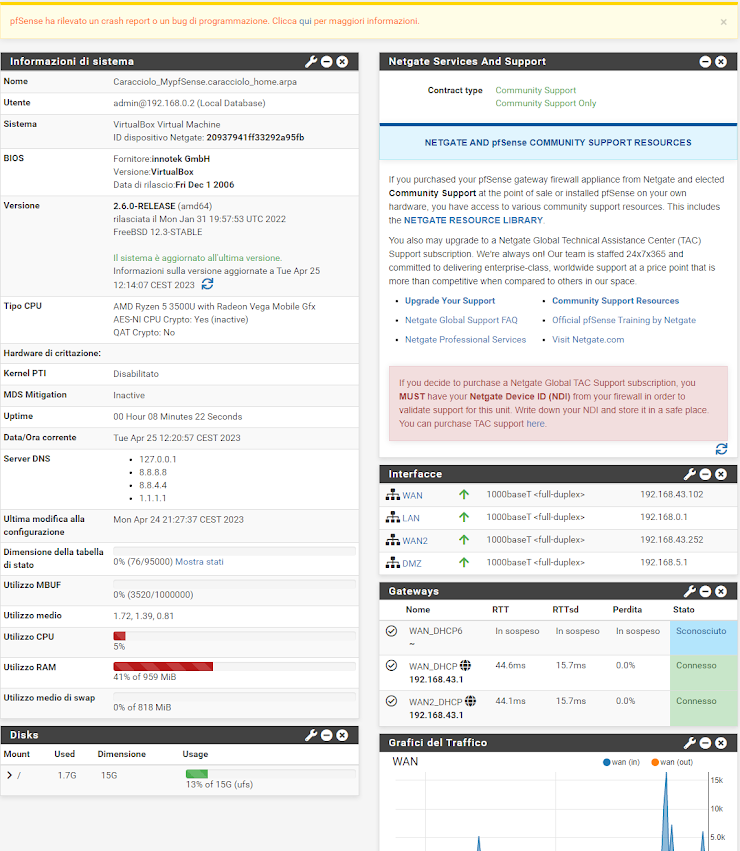740x851 pixels.
Task: Open the DMZ interface link
Action: 412,564
